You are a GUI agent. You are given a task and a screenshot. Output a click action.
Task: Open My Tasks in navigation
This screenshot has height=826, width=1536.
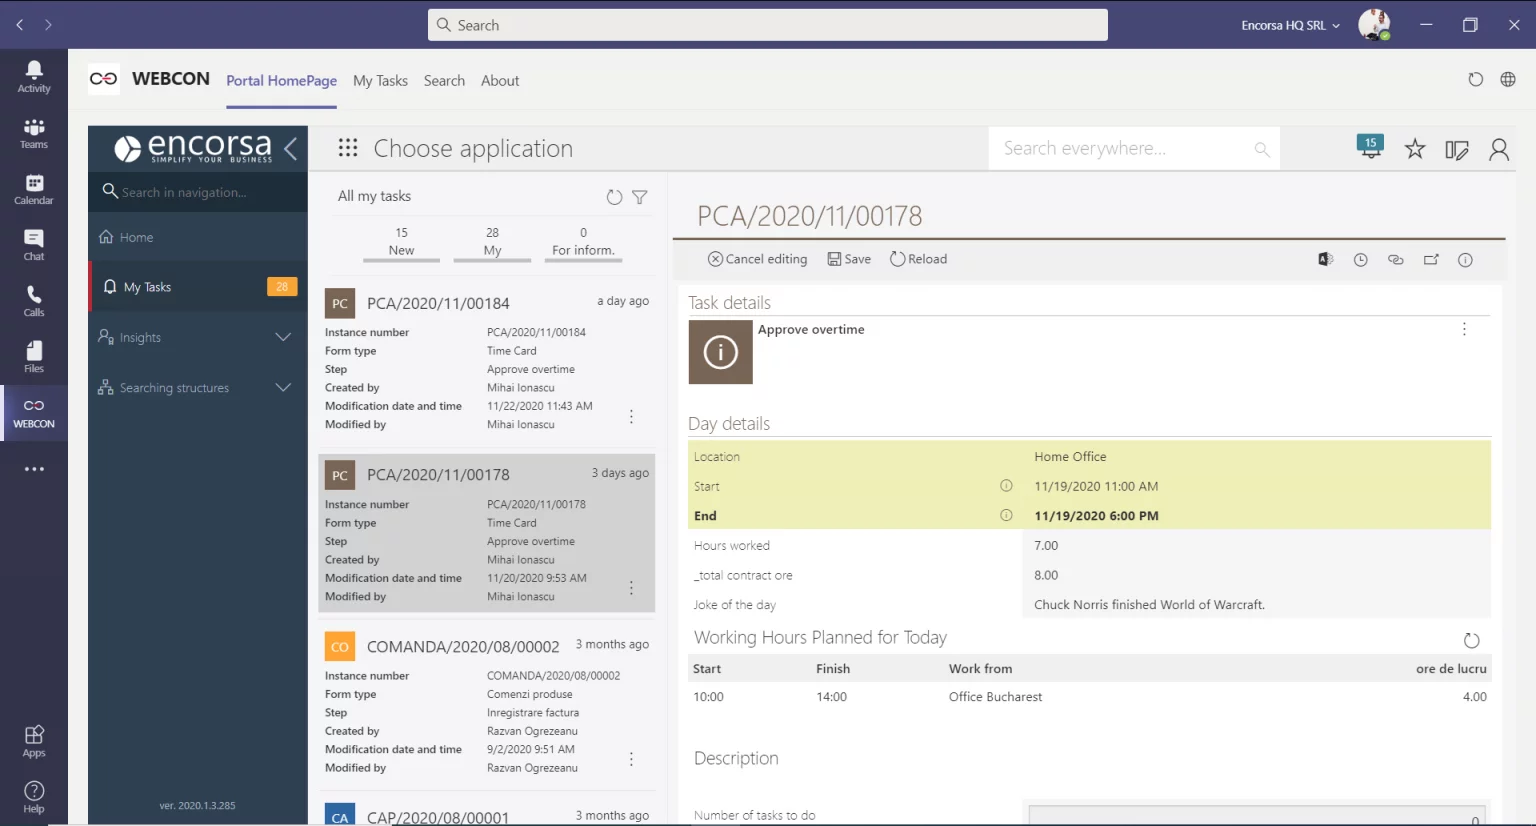click(198, 287)
